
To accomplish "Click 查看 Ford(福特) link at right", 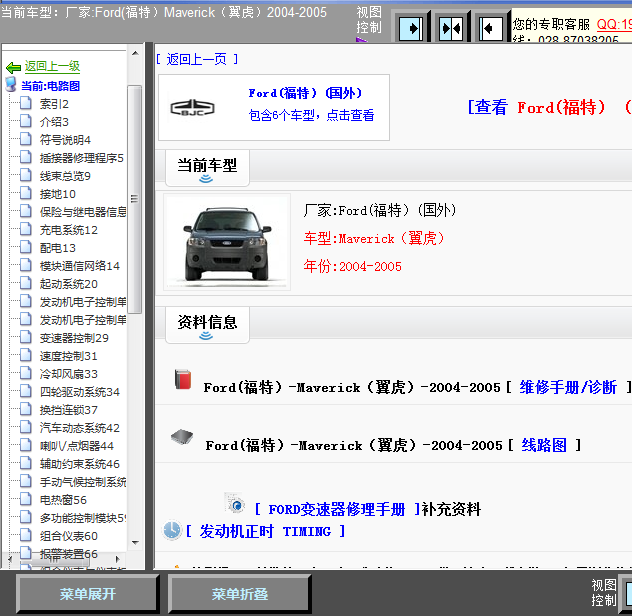I will pyautogui.click(x=549, y=108).
